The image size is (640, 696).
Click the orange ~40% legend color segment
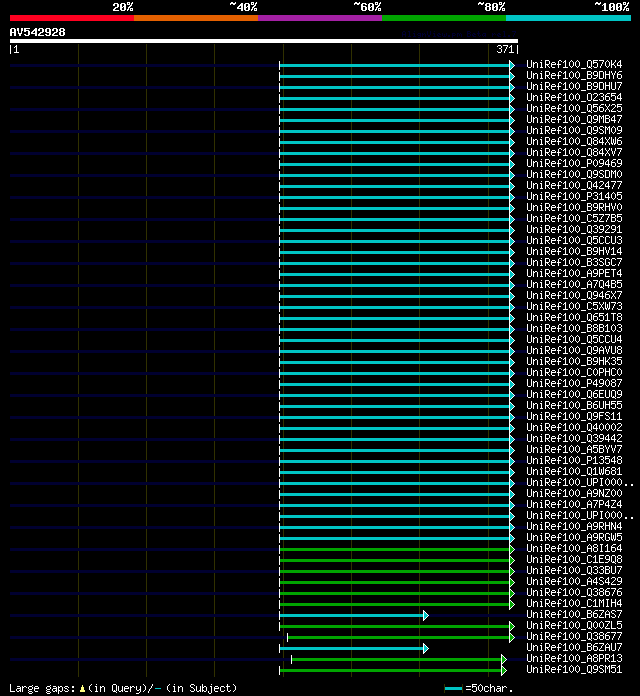point(196,18)
